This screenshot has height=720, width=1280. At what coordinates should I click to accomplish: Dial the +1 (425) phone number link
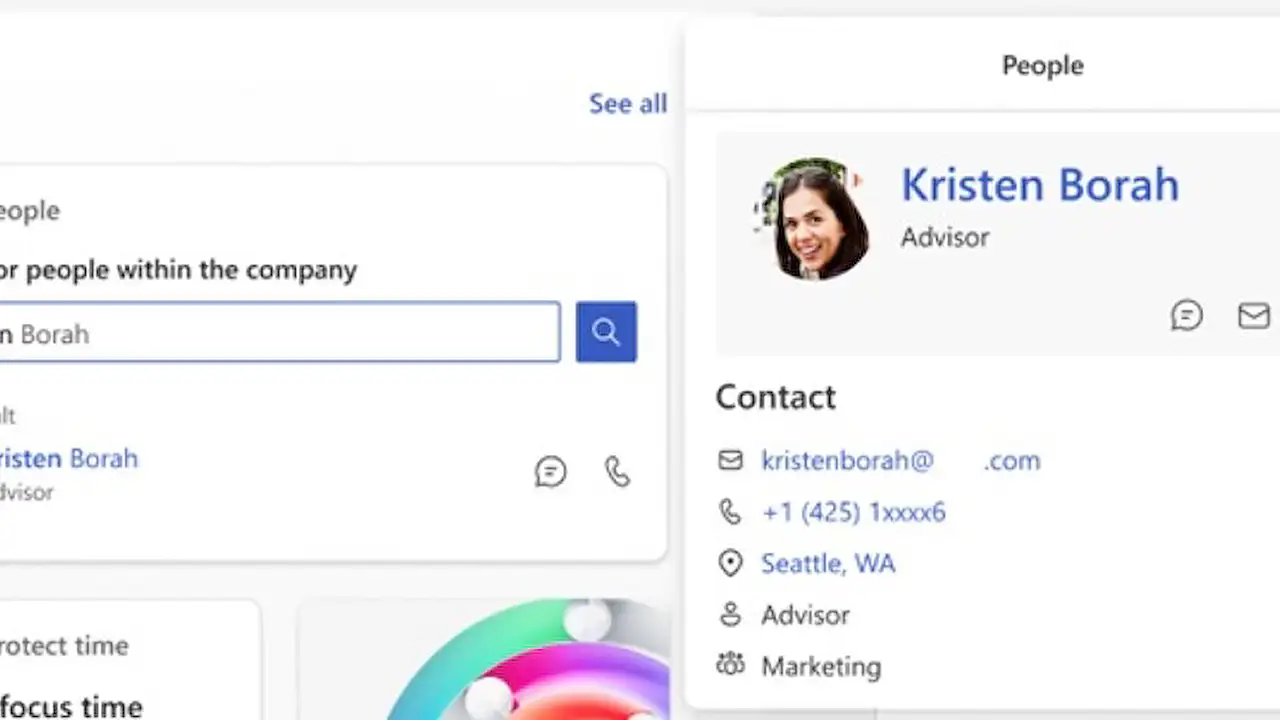853,512
